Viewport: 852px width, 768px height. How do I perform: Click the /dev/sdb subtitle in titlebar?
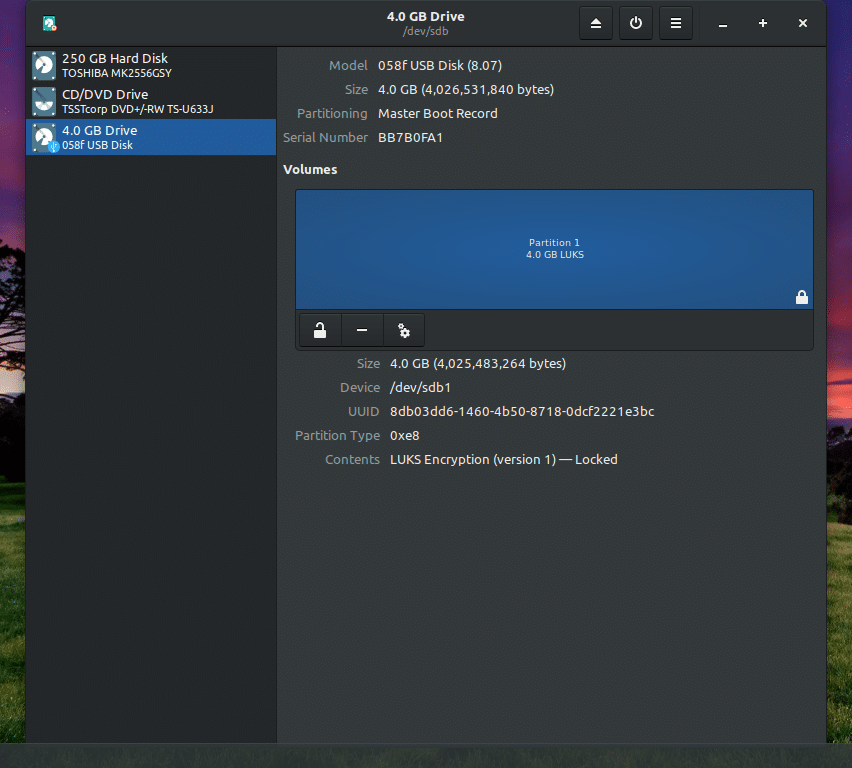(425, 32)
